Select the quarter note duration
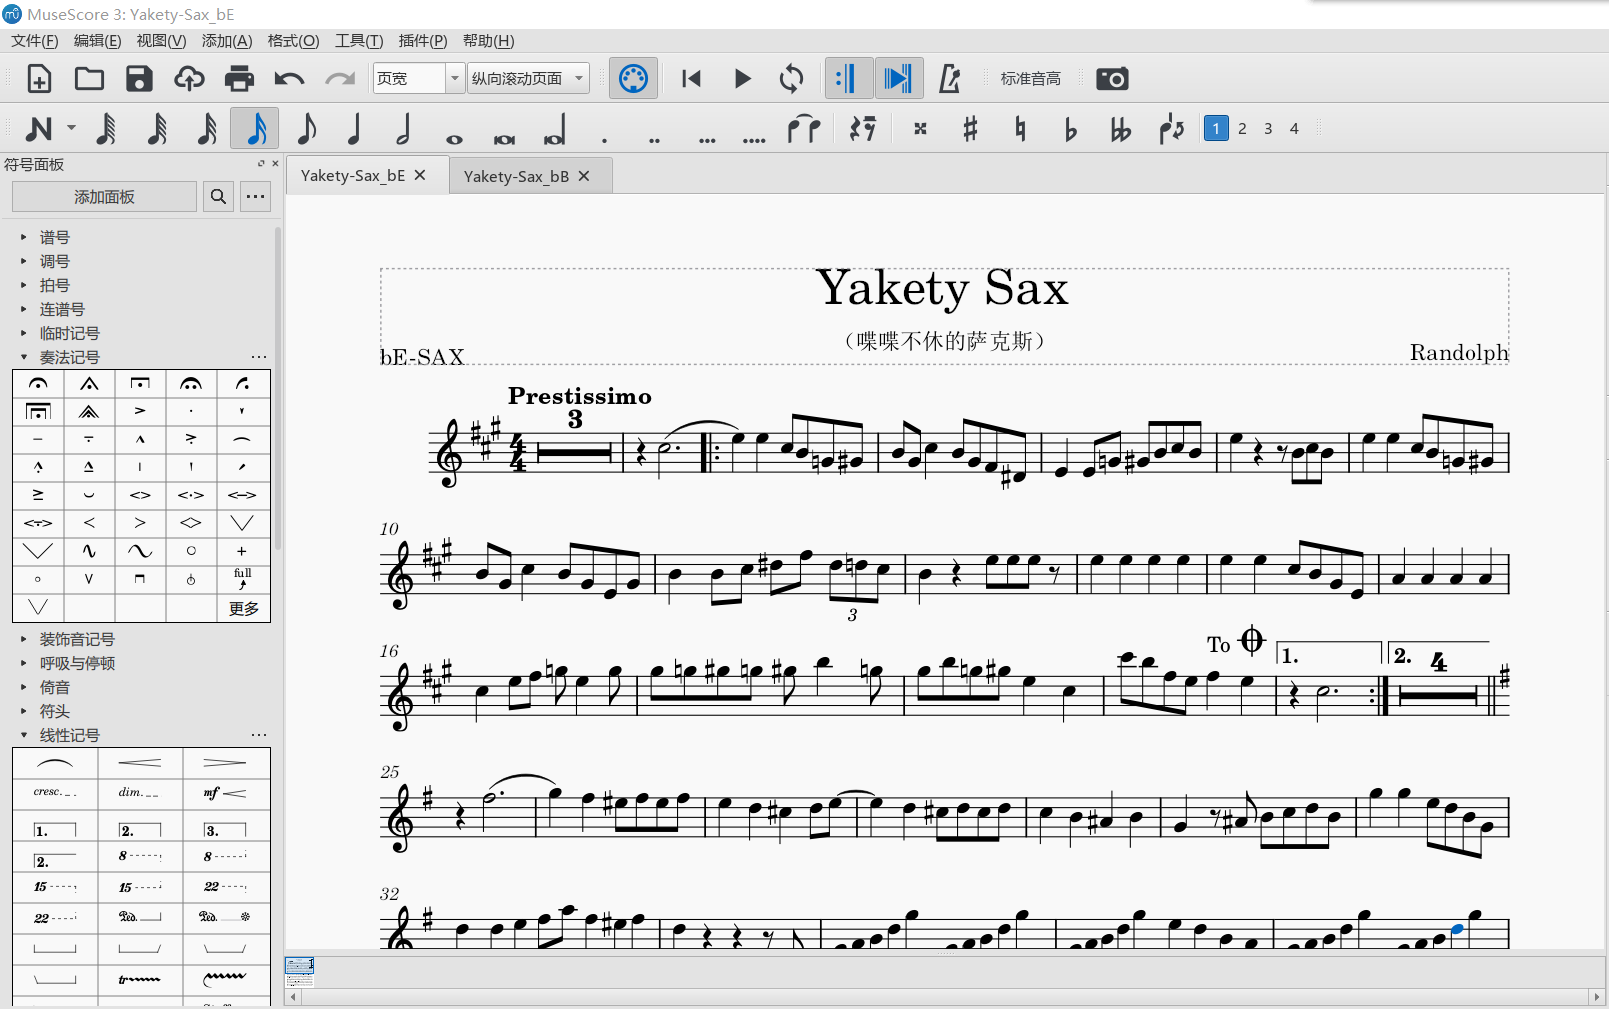 point(354,129)
